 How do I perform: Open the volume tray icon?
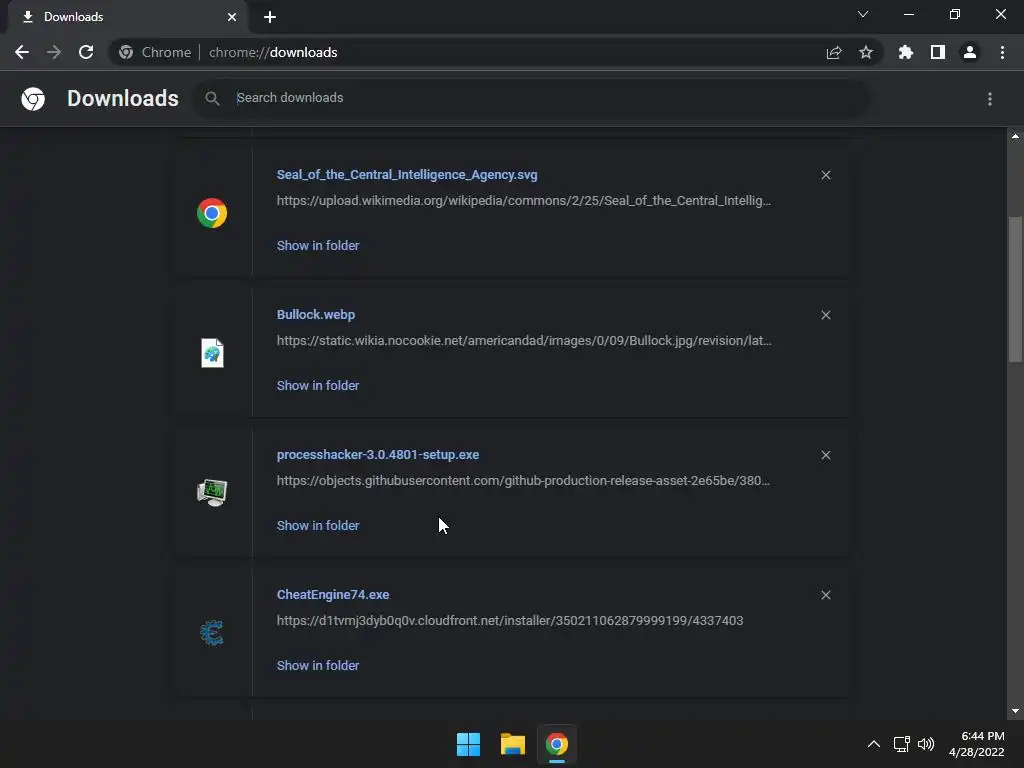tap(926, 744)
